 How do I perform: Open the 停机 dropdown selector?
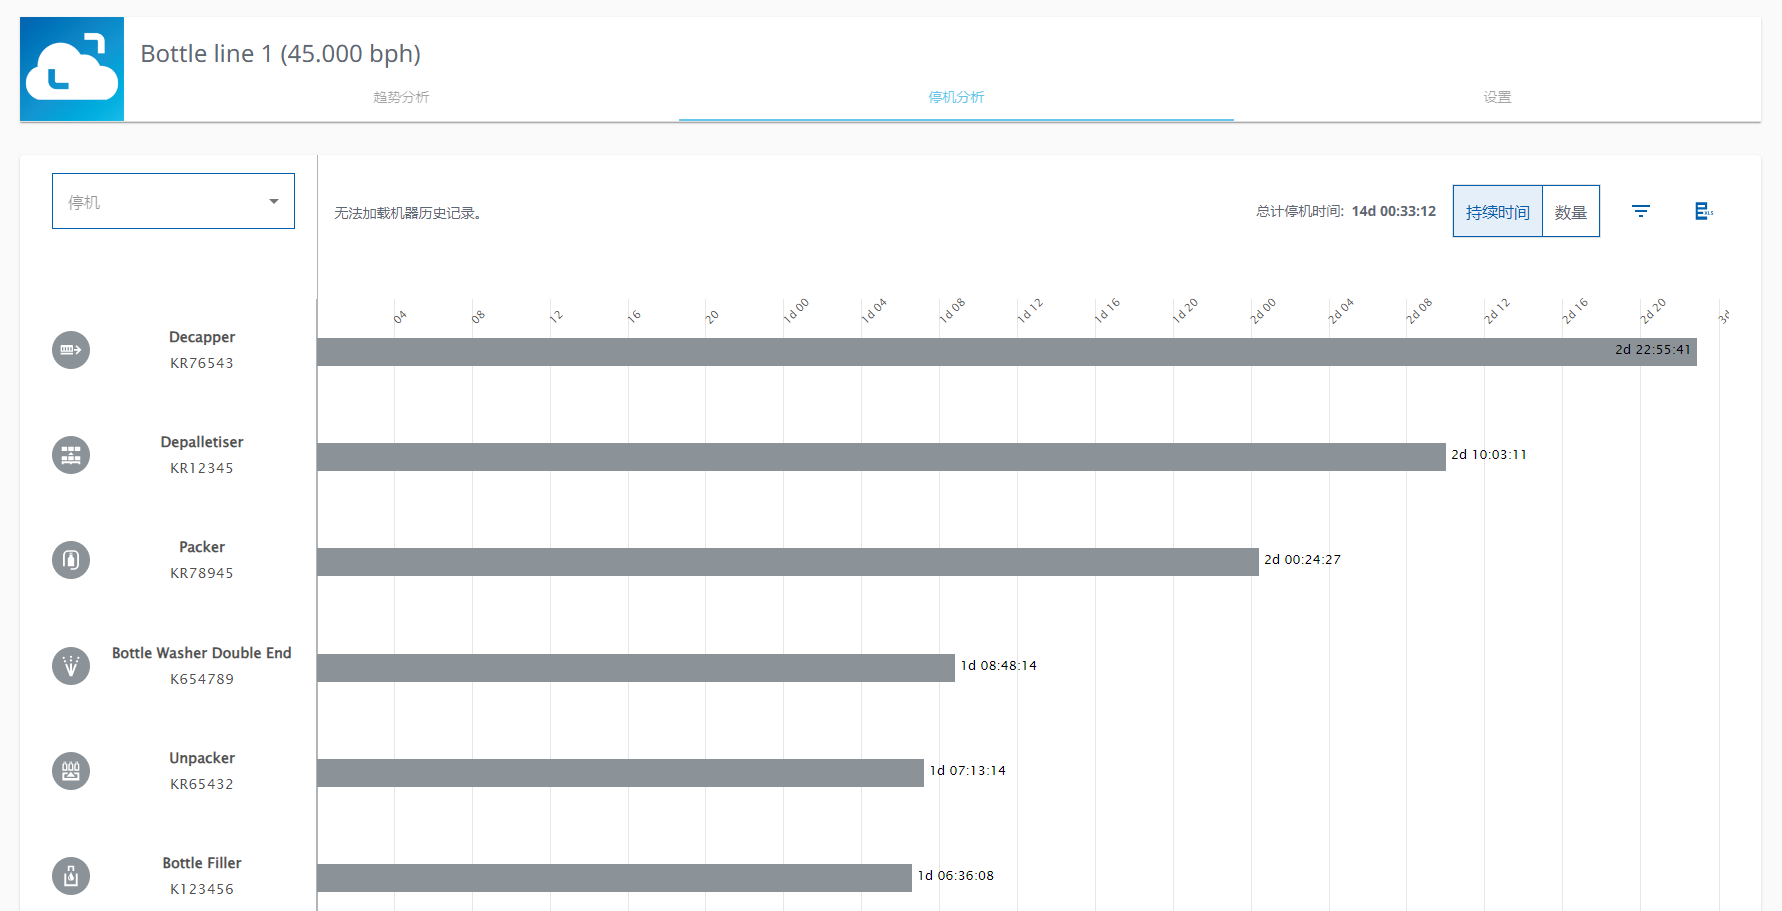[173, 201]
